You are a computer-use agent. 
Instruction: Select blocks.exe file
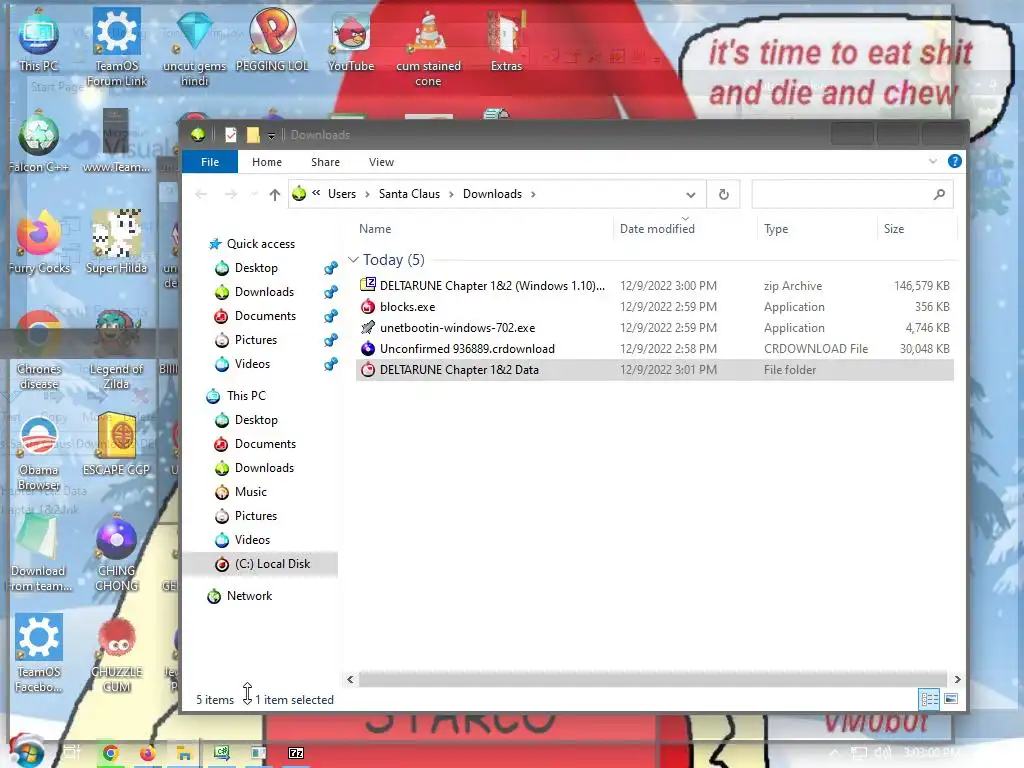point(654,307)
